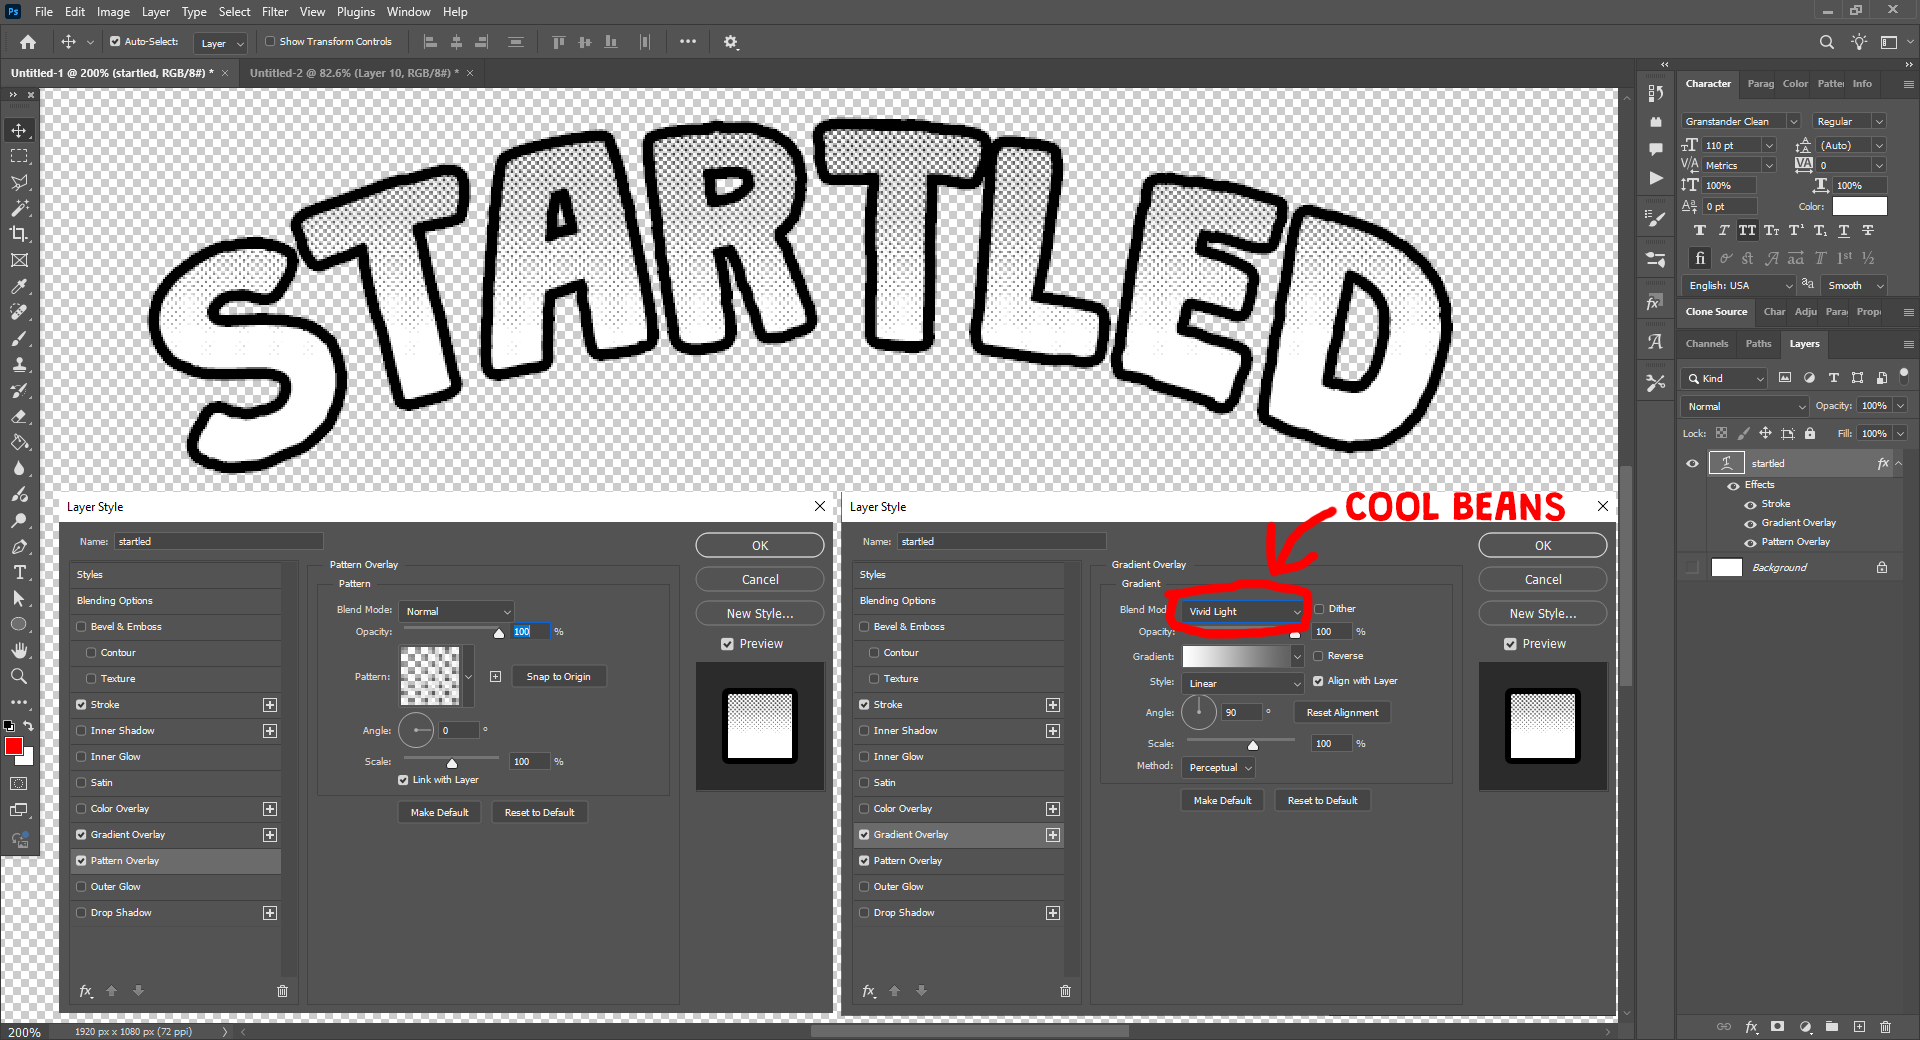Image resolution: width=1920 pixels, height=1040 pixels.
Task: Click the Faux Bold button in Character panel
Action: pos(1700,230)
